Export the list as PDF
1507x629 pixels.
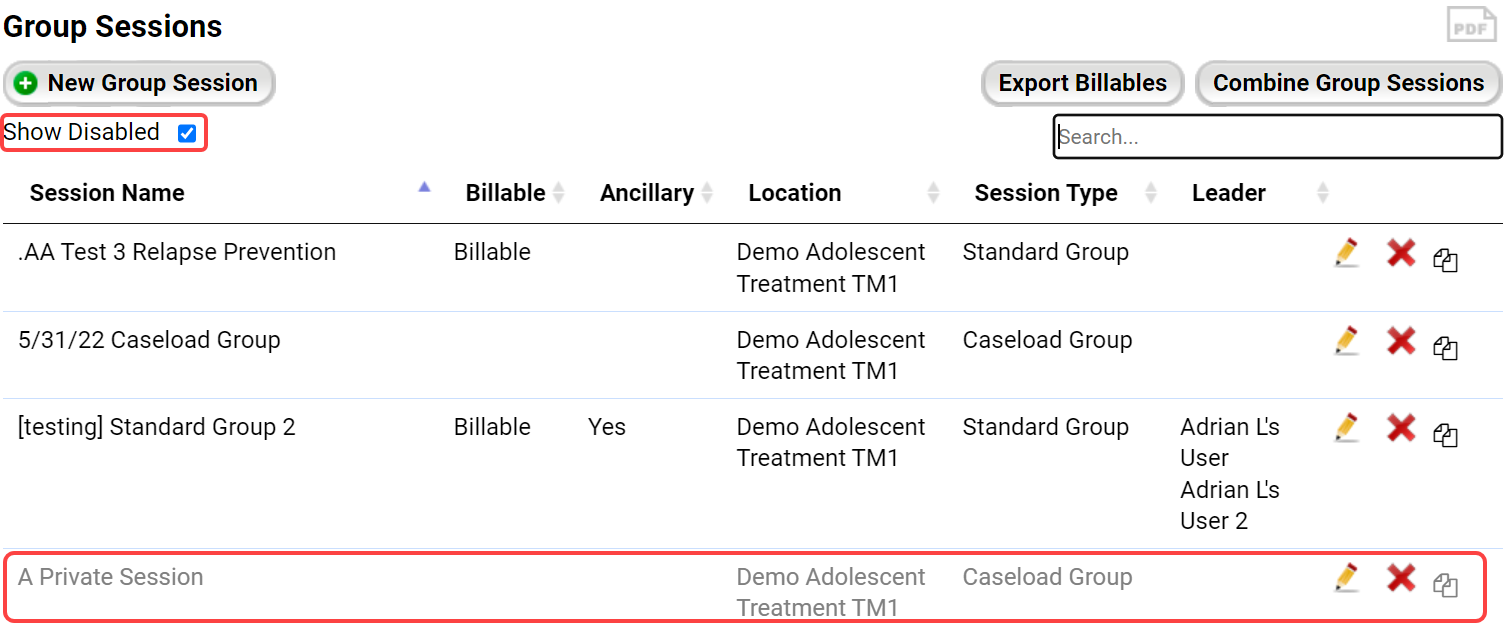pyautogui.click(x=1471, y=25)
